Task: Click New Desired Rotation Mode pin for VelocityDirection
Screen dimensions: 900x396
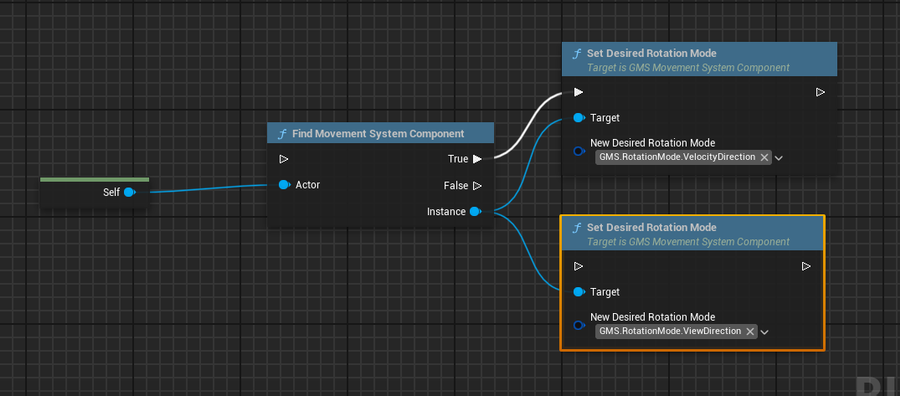Action: pyautogui.click(x=579, y=151)
